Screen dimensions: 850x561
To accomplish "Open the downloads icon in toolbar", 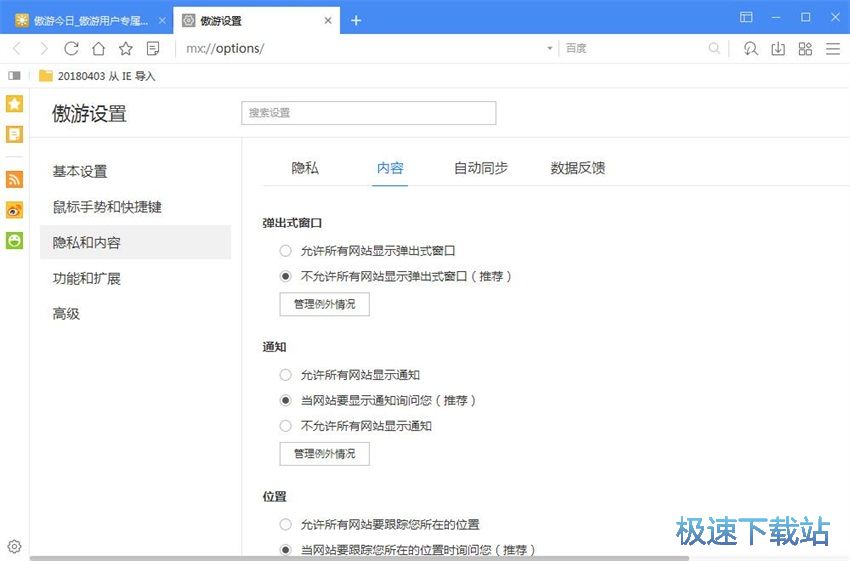I will pyautogui.click(x=778, y=49).
